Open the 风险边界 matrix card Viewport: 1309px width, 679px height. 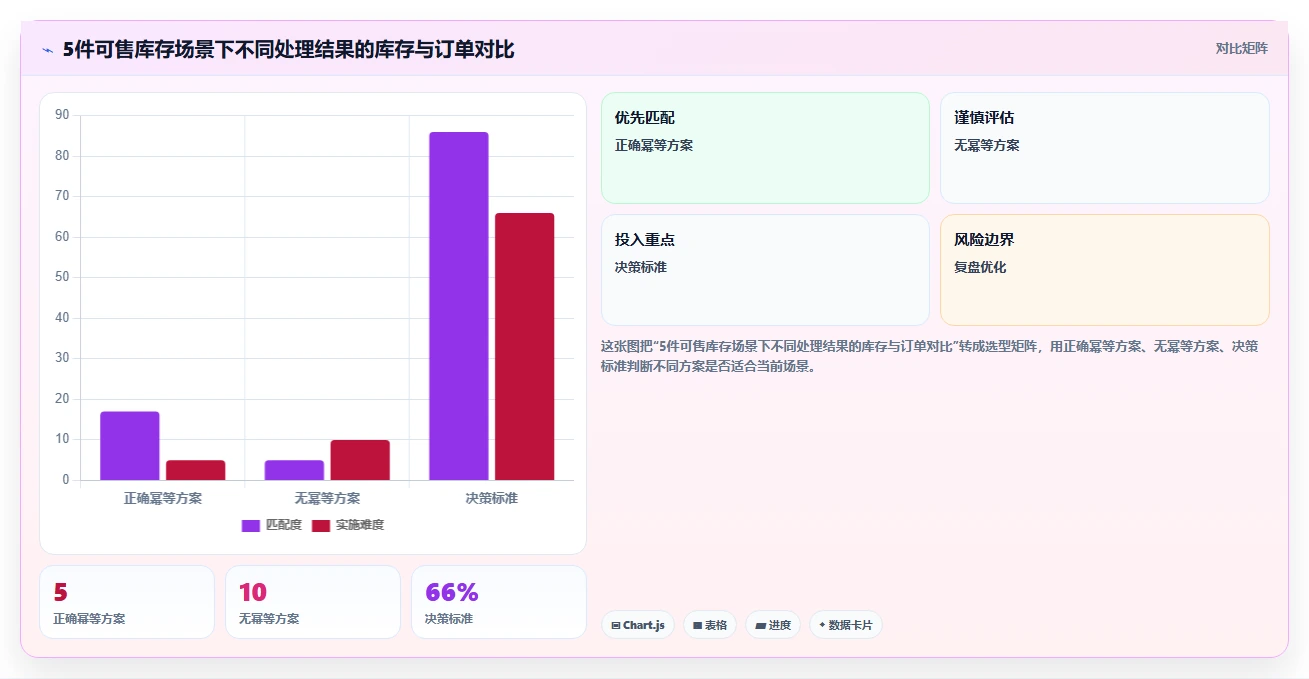click(1105, 270)
